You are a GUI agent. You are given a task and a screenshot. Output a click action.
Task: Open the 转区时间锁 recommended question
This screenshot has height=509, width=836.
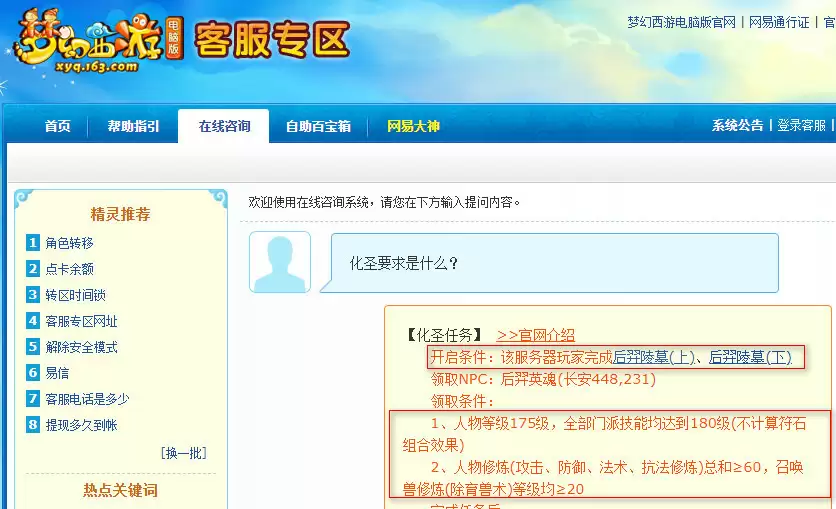(76, 295)
